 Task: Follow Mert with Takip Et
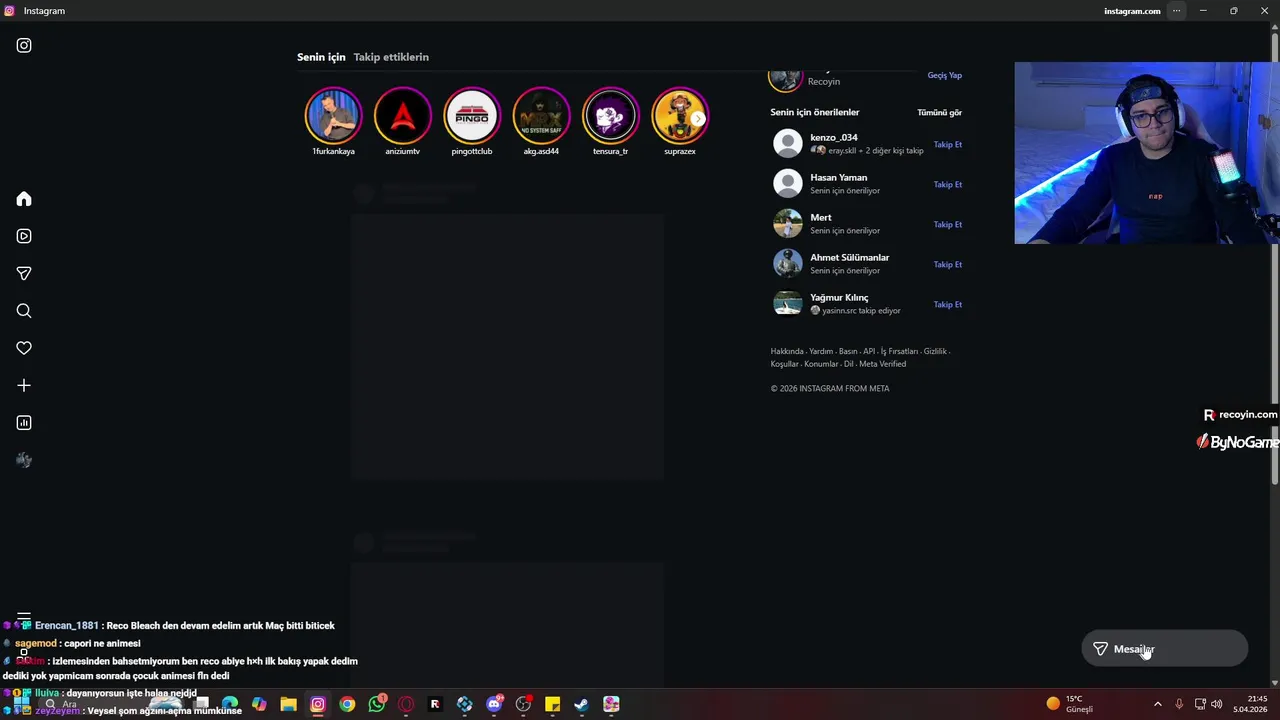coord(947,224)
